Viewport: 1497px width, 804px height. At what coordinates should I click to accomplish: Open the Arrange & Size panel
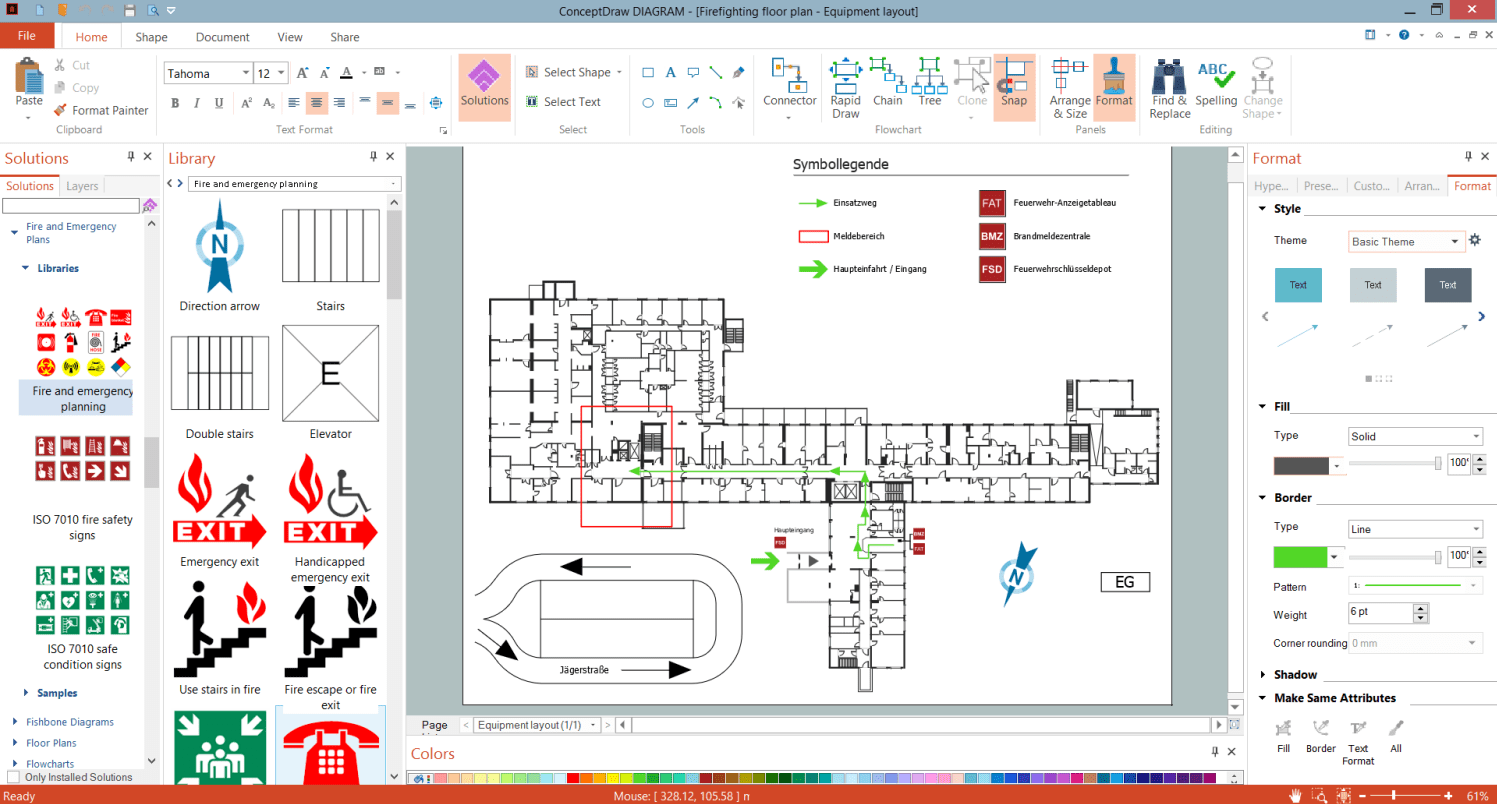1069,85
